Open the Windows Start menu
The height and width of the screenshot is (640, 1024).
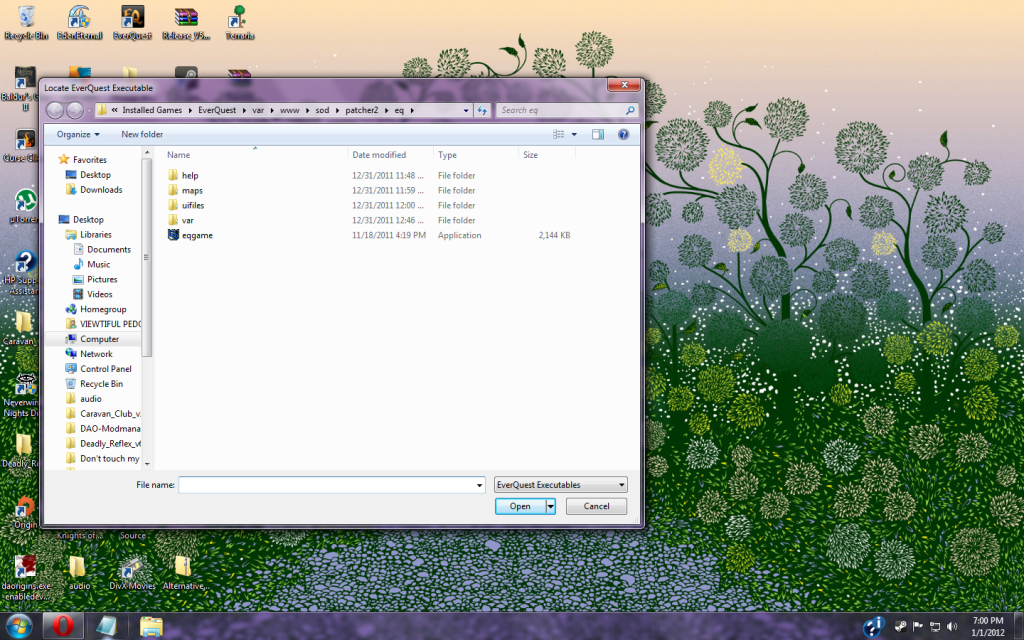pyautogui.click(x=19, y=626)
